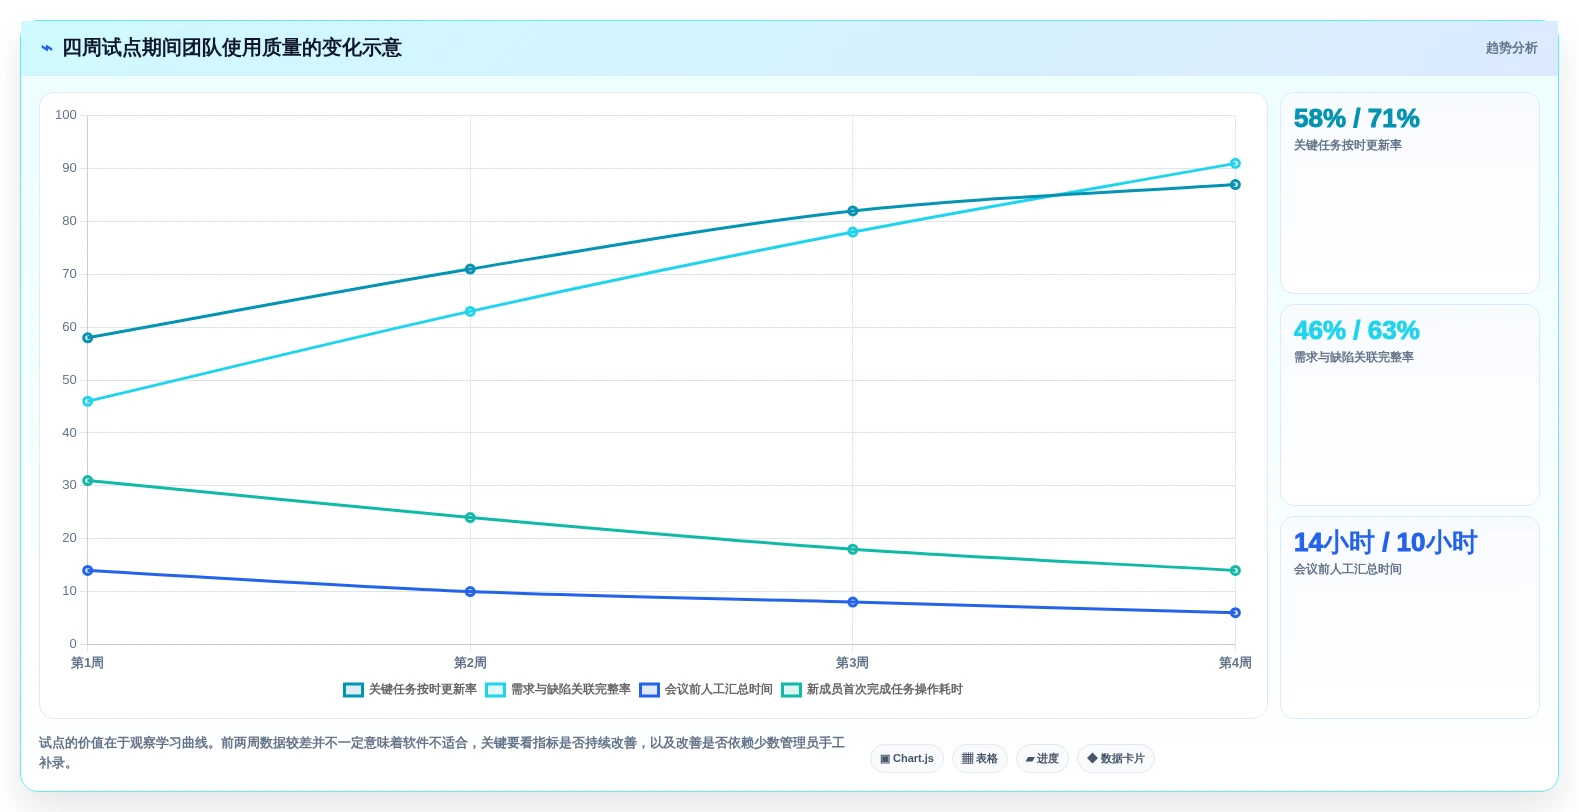Click the cyan 需求与缺陷关联完整率 legend swatch

495,690
